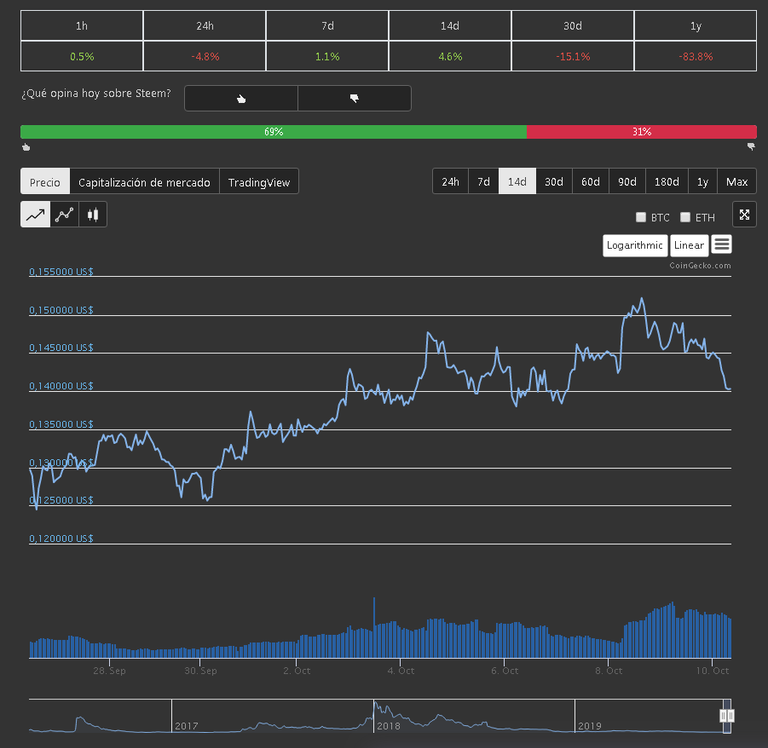Screen dimensions: 768x748
Task: Open the chart hamburger context menu
Action: [721, 244]
